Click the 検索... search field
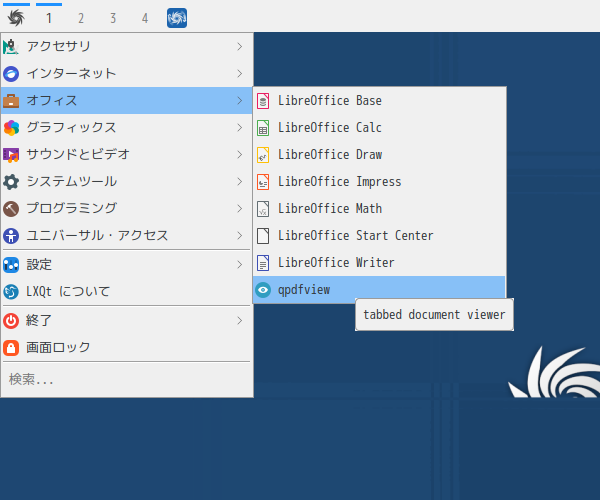This screenshot has height=500, width=600. click(127, 379)
